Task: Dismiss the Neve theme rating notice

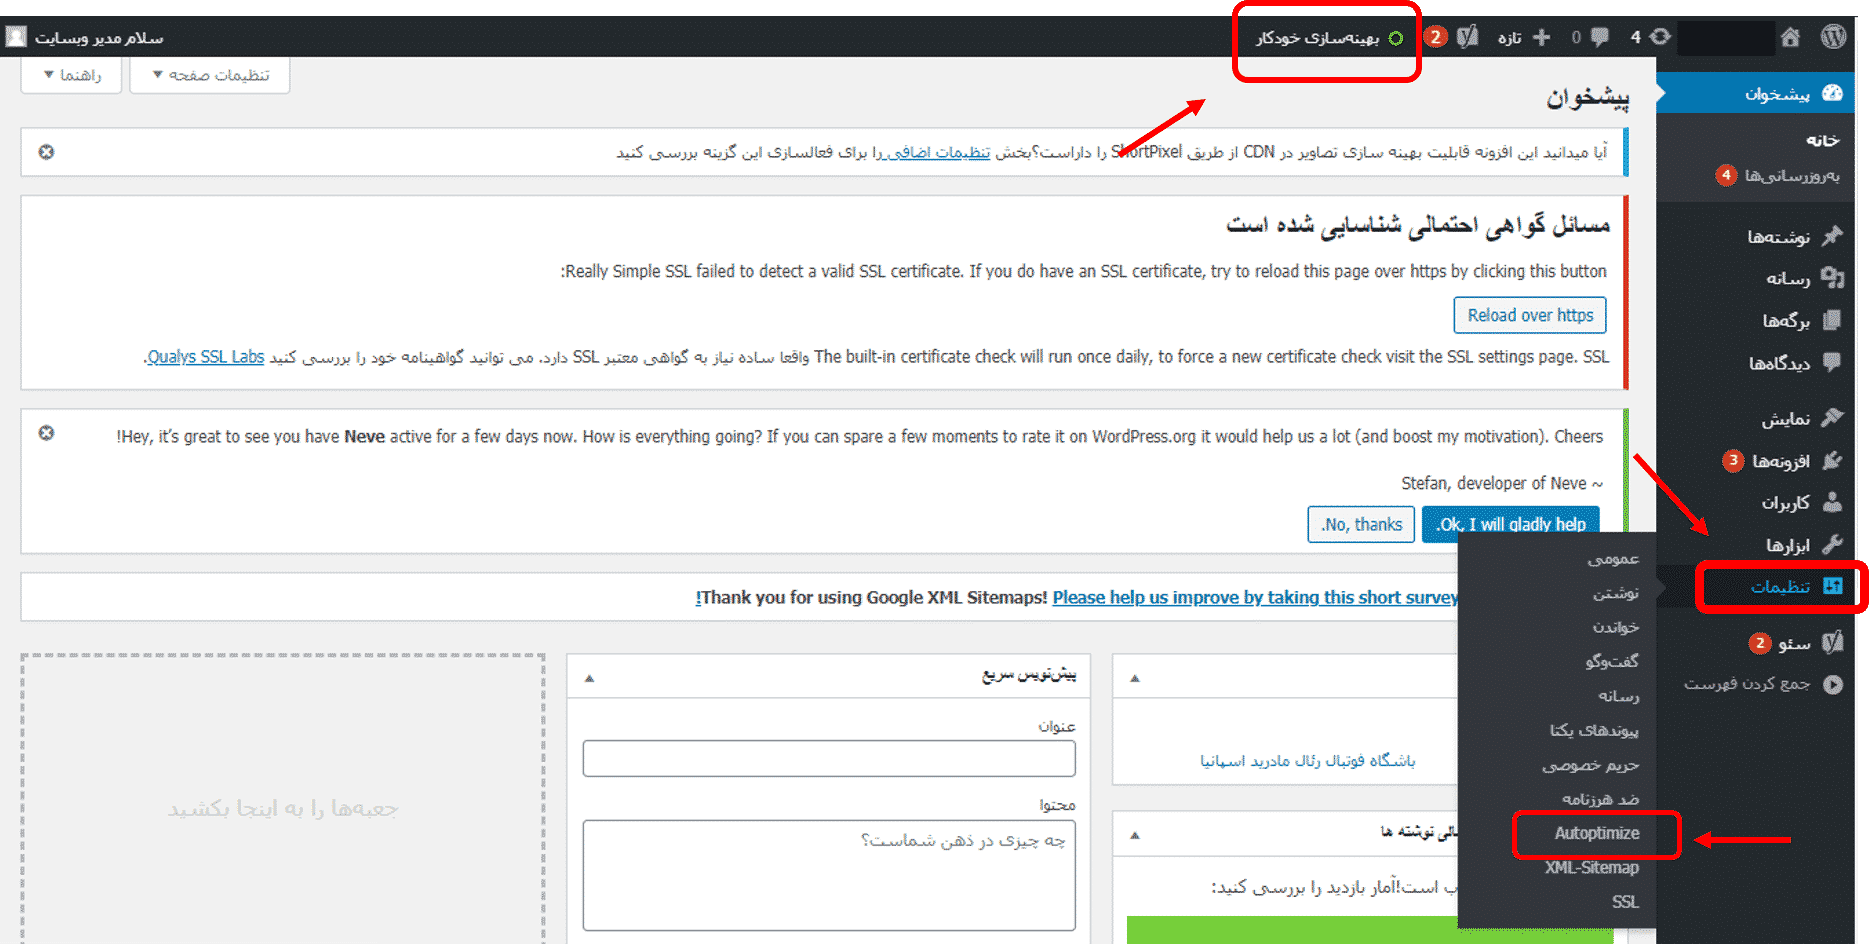Action: pyautogui.click(x=46, y=433)
